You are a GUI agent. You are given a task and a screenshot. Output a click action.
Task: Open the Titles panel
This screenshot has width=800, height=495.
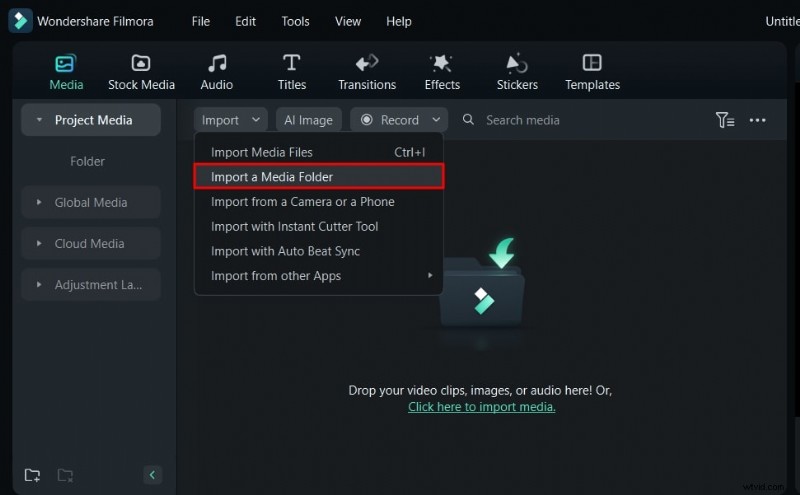point(291,72)
